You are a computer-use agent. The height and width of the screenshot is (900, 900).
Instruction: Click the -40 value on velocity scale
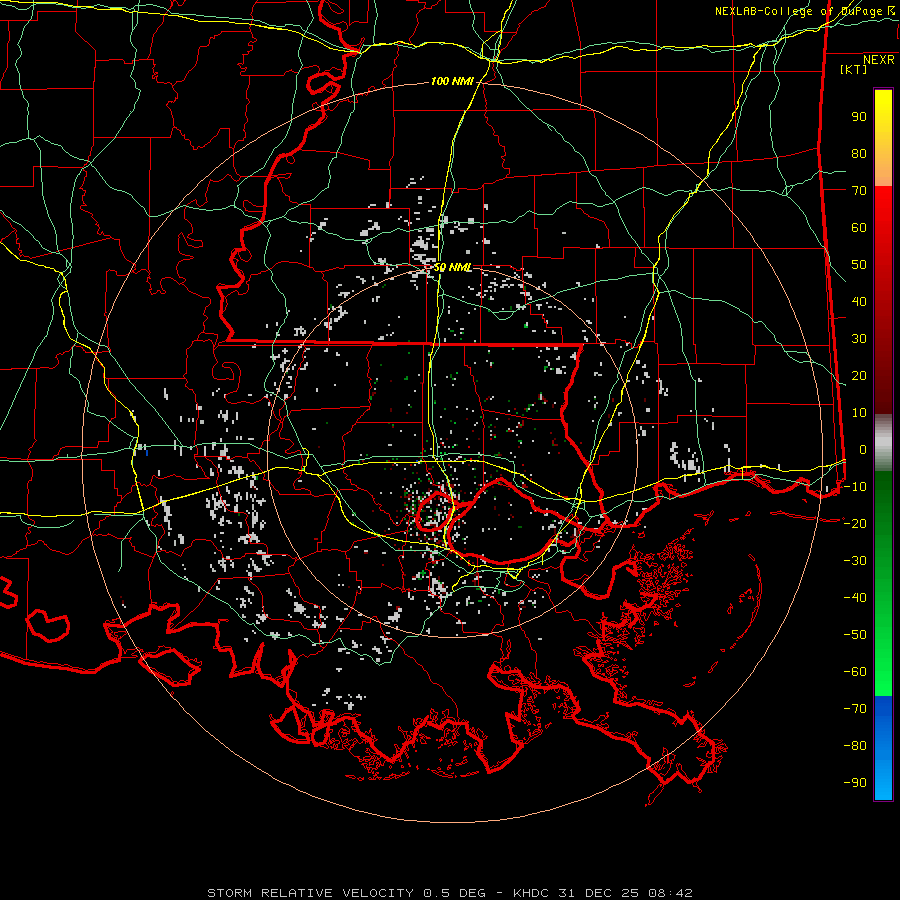(x=855, y=598)
